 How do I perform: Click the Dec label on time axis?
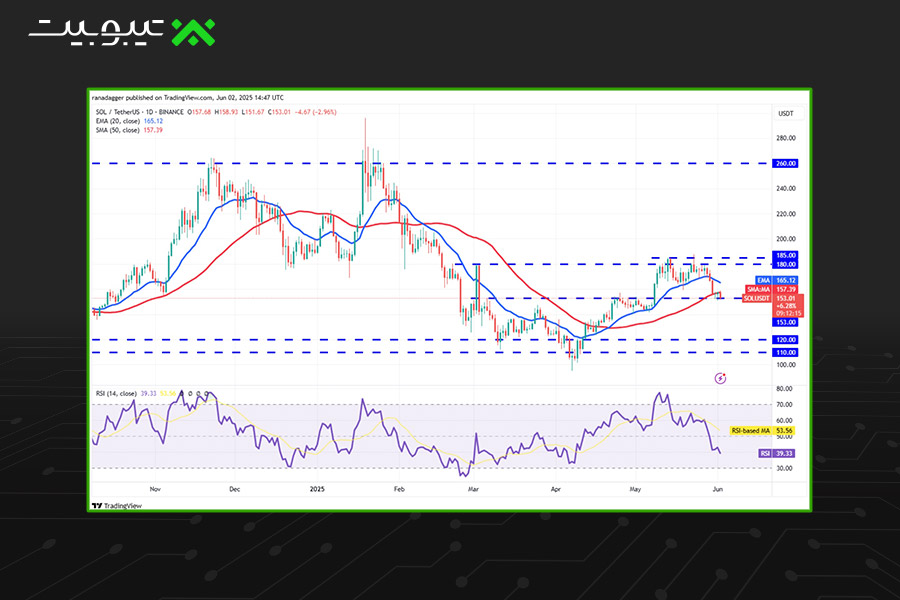[235, 489]
